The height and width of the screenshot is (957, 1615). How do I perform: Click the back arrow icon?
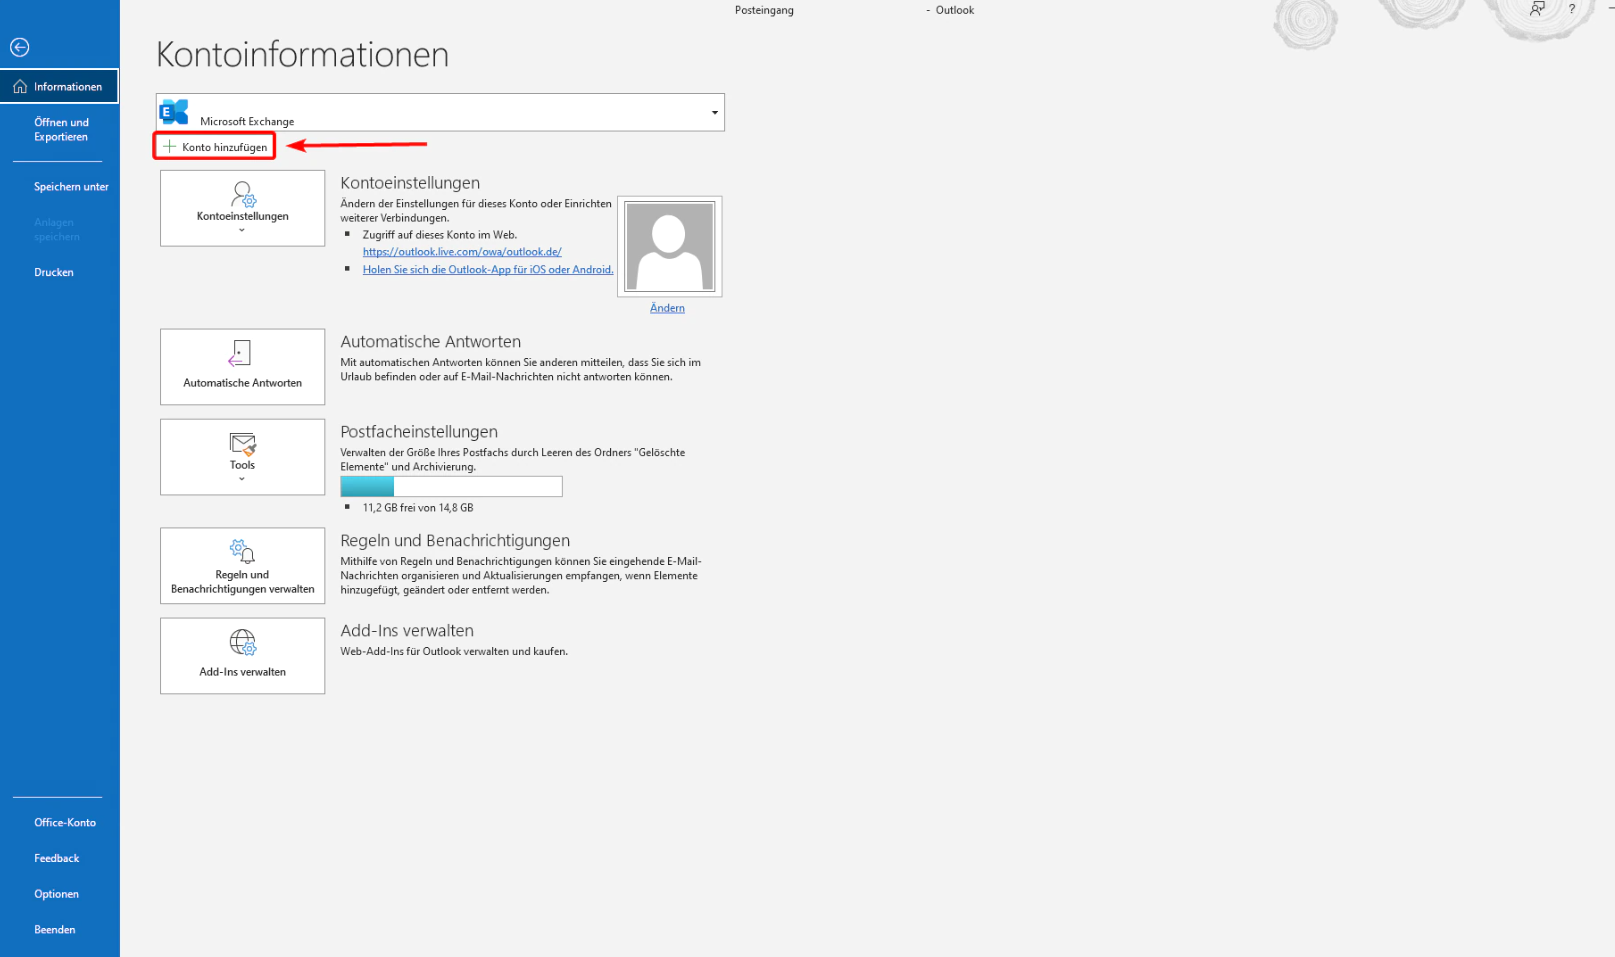[x=19, y=47]
